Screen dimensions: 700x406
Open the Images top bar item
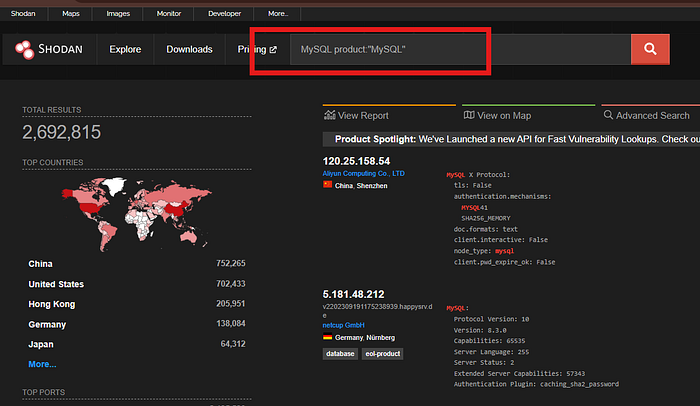click(118, 13)
